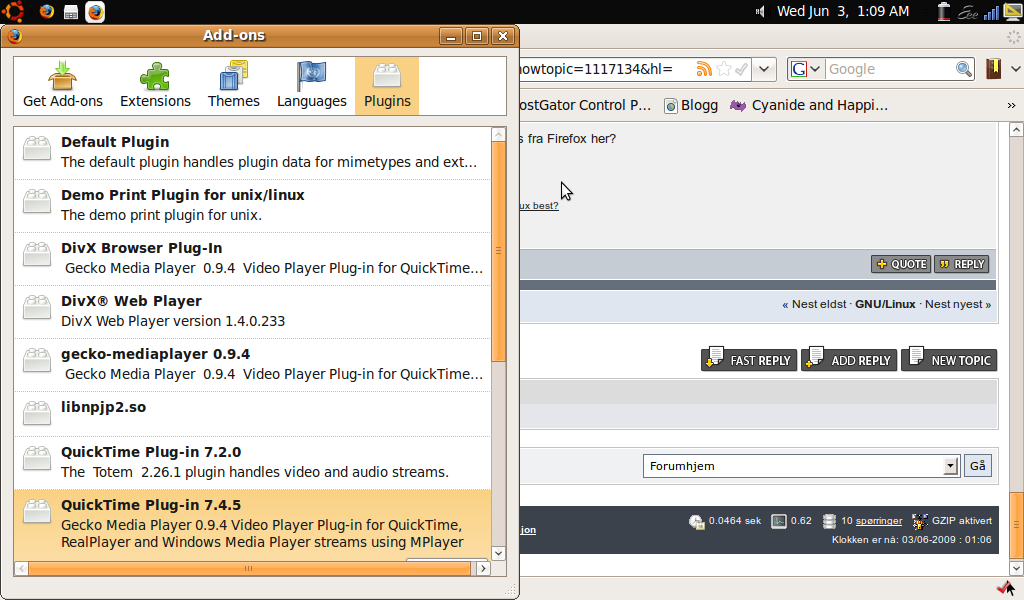This screenshot has height=600, width=1024.
Task: Click the plugin list scroll-up arrow
Action: [x=498, y=134]
